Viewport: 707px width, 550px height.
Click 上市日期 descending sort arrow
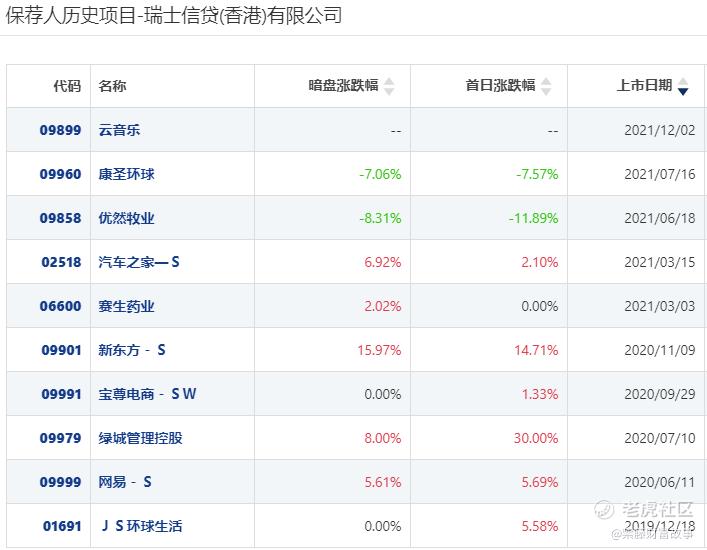[x=683, y=90]
